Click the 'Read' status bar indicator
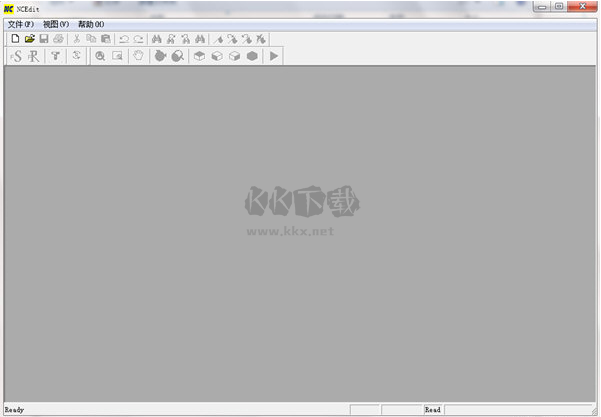 pos(433,410)
